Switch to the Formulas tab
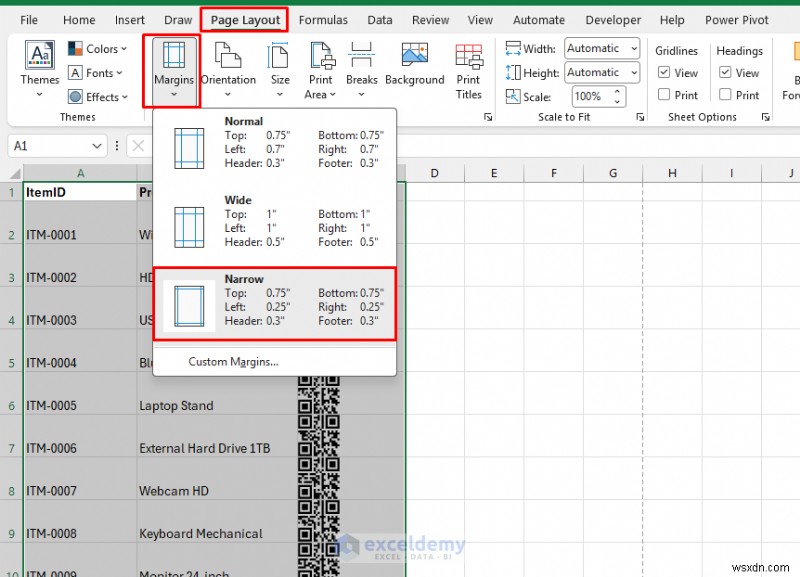The height and width of the screenshot is (577, 800). pos(323,20)
